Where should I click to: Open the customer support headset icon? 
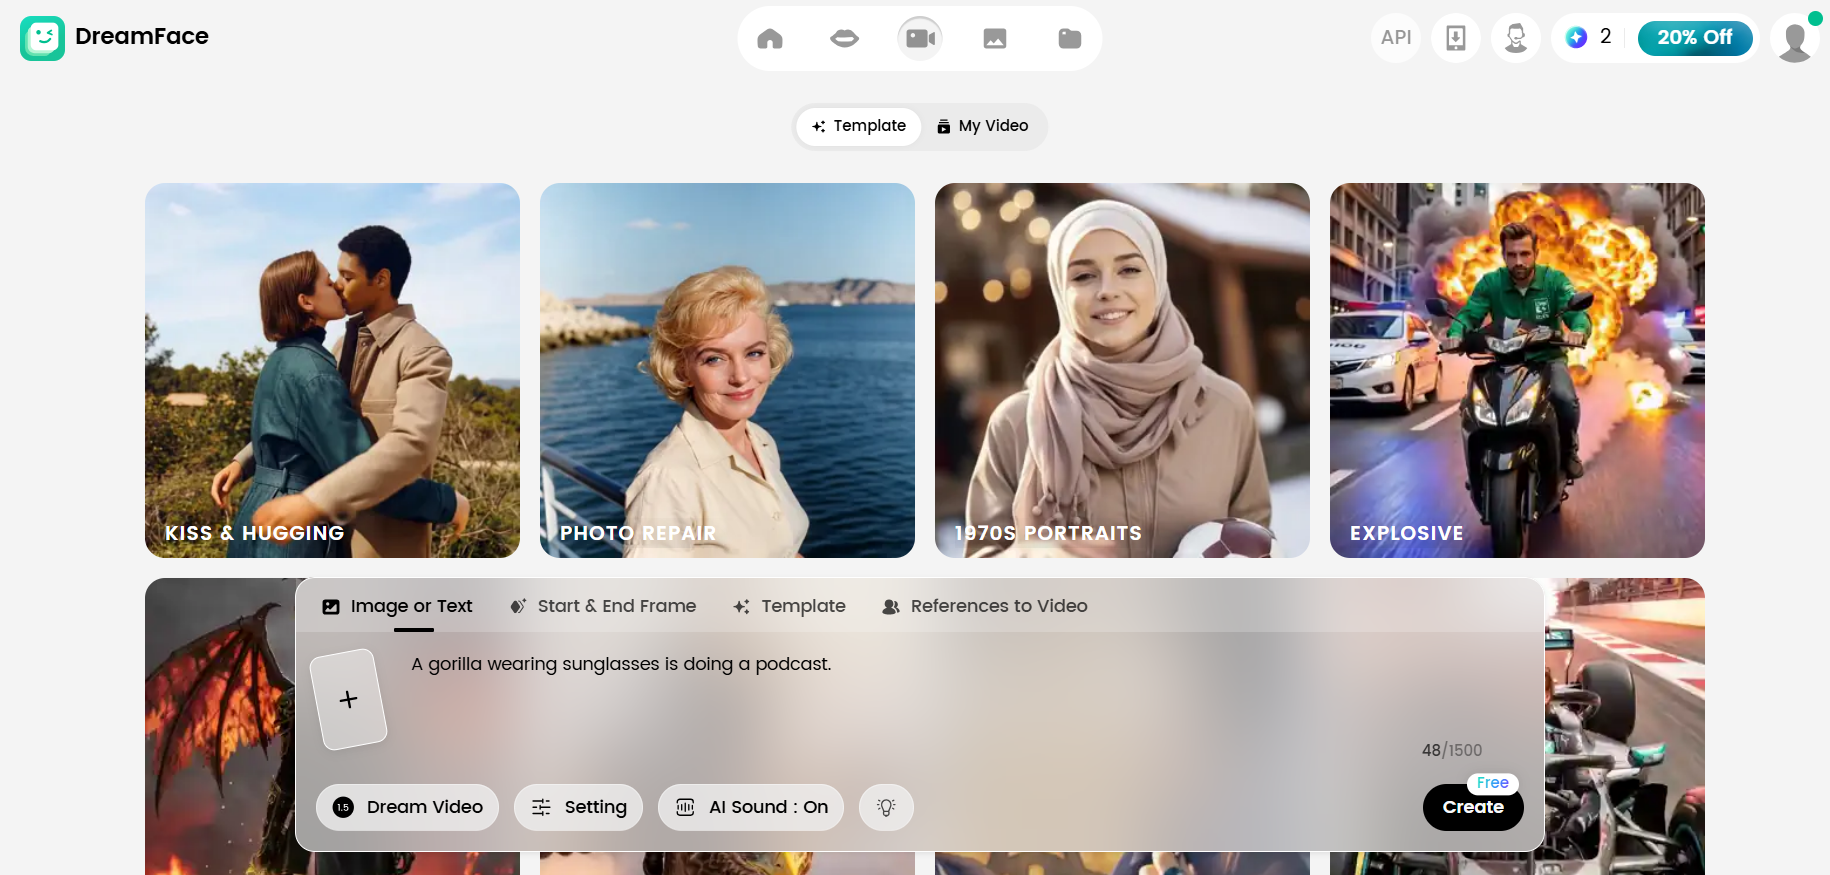1516,38
